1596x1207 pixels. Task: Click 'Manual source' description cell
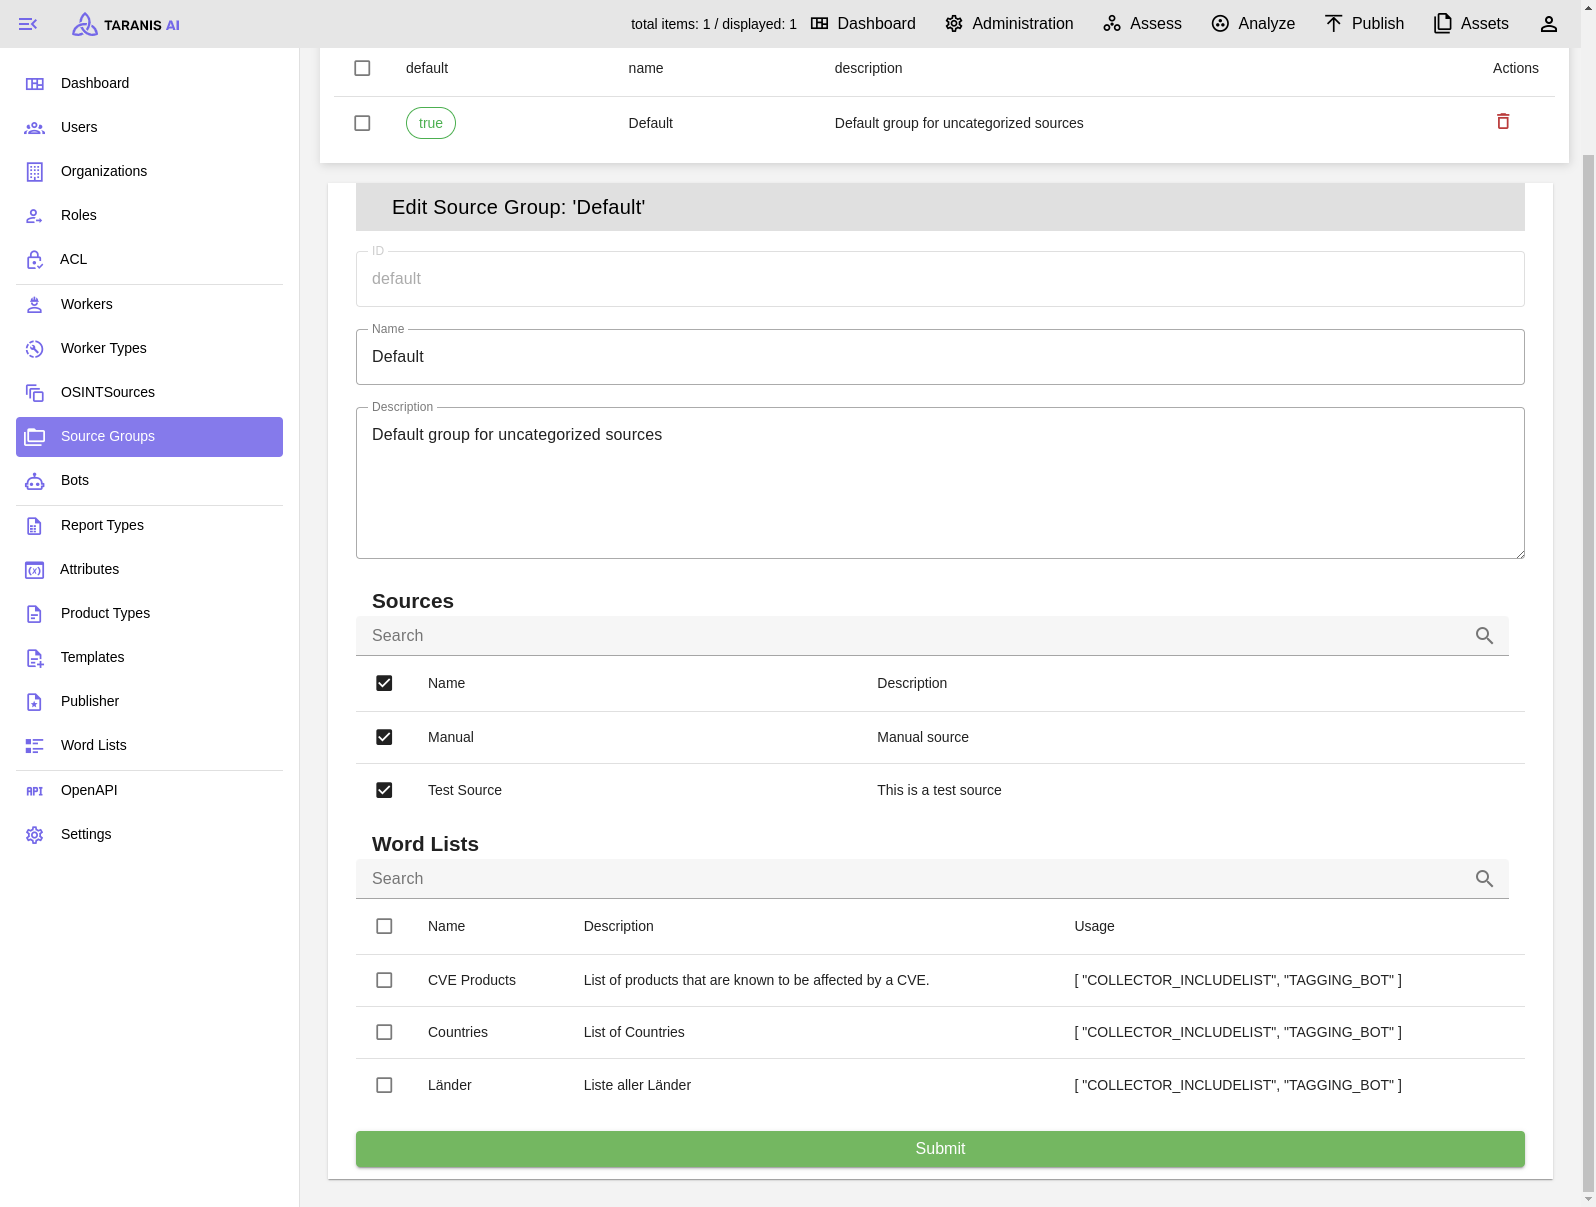click(x=923, y=737)
